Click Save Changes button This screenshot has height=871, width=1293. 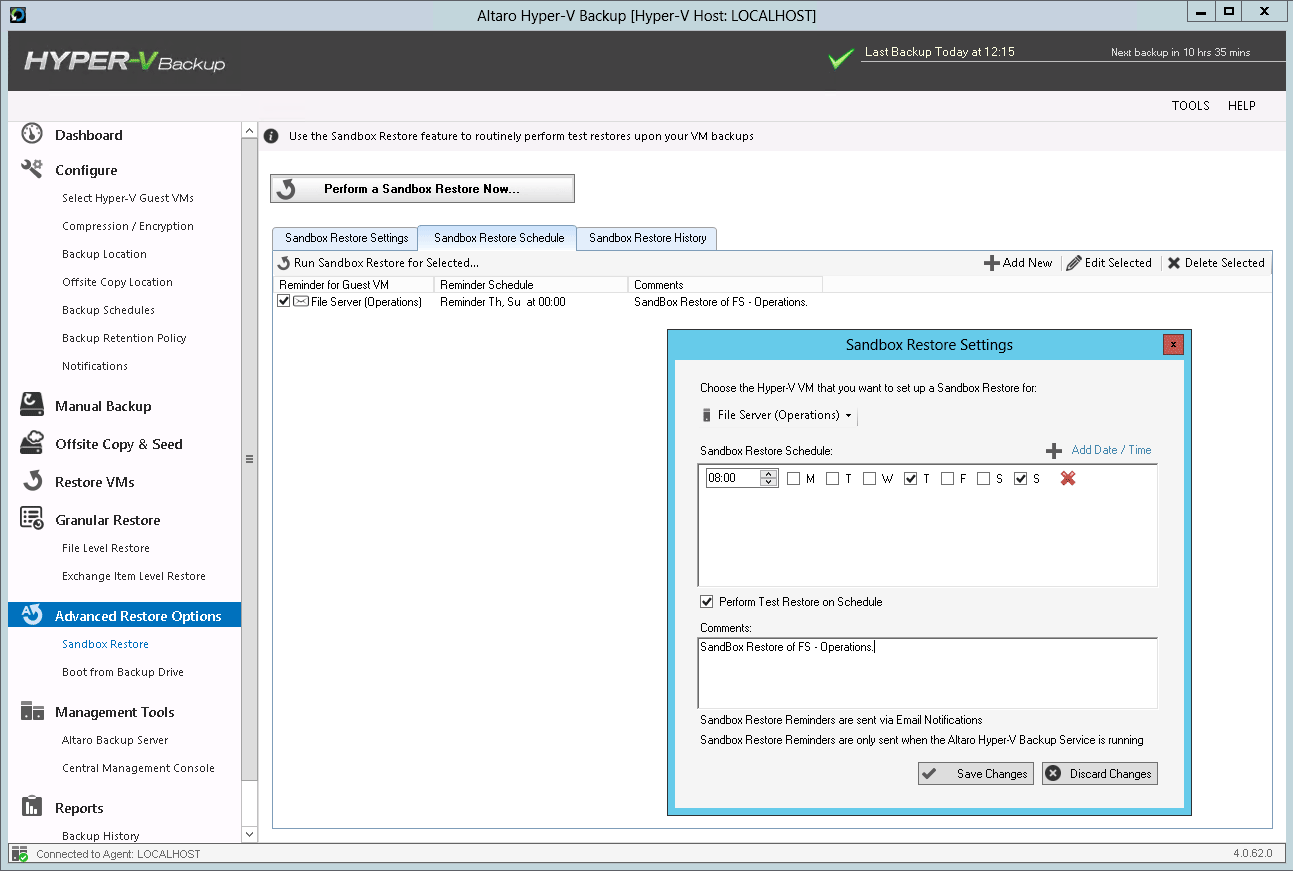(976, 773)
